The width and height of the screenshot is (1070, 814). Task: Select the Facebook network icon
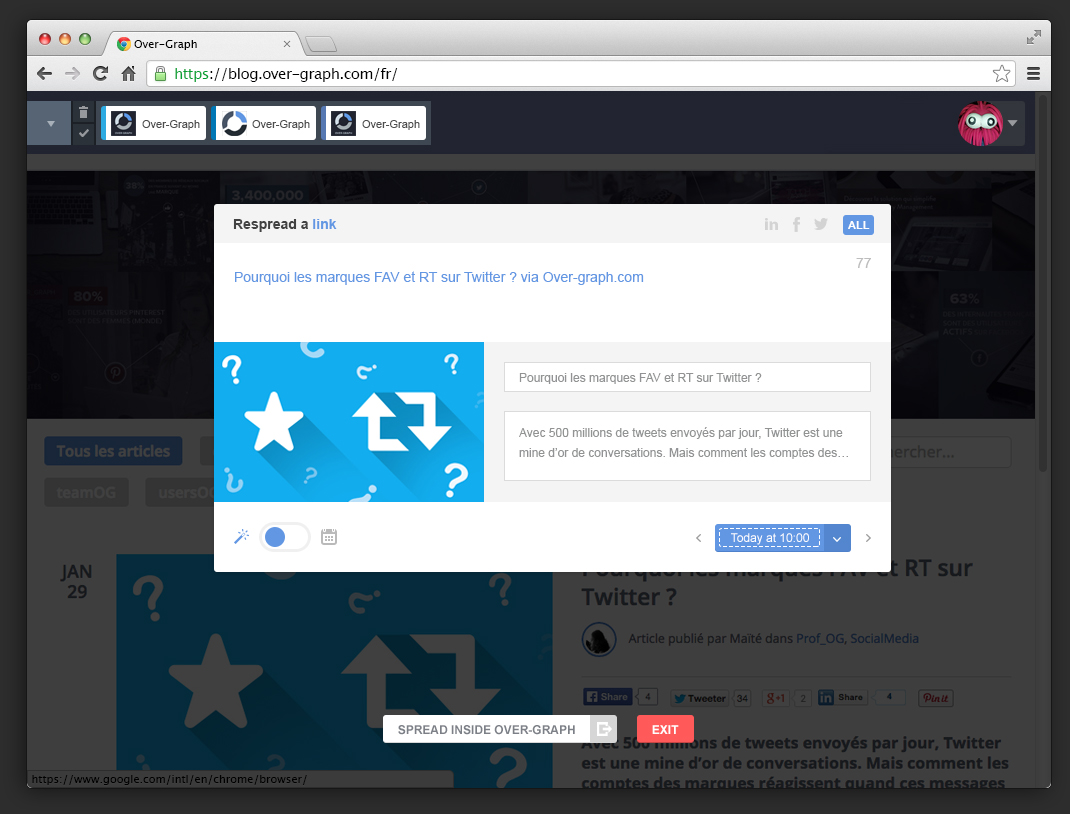click(796, 225)
